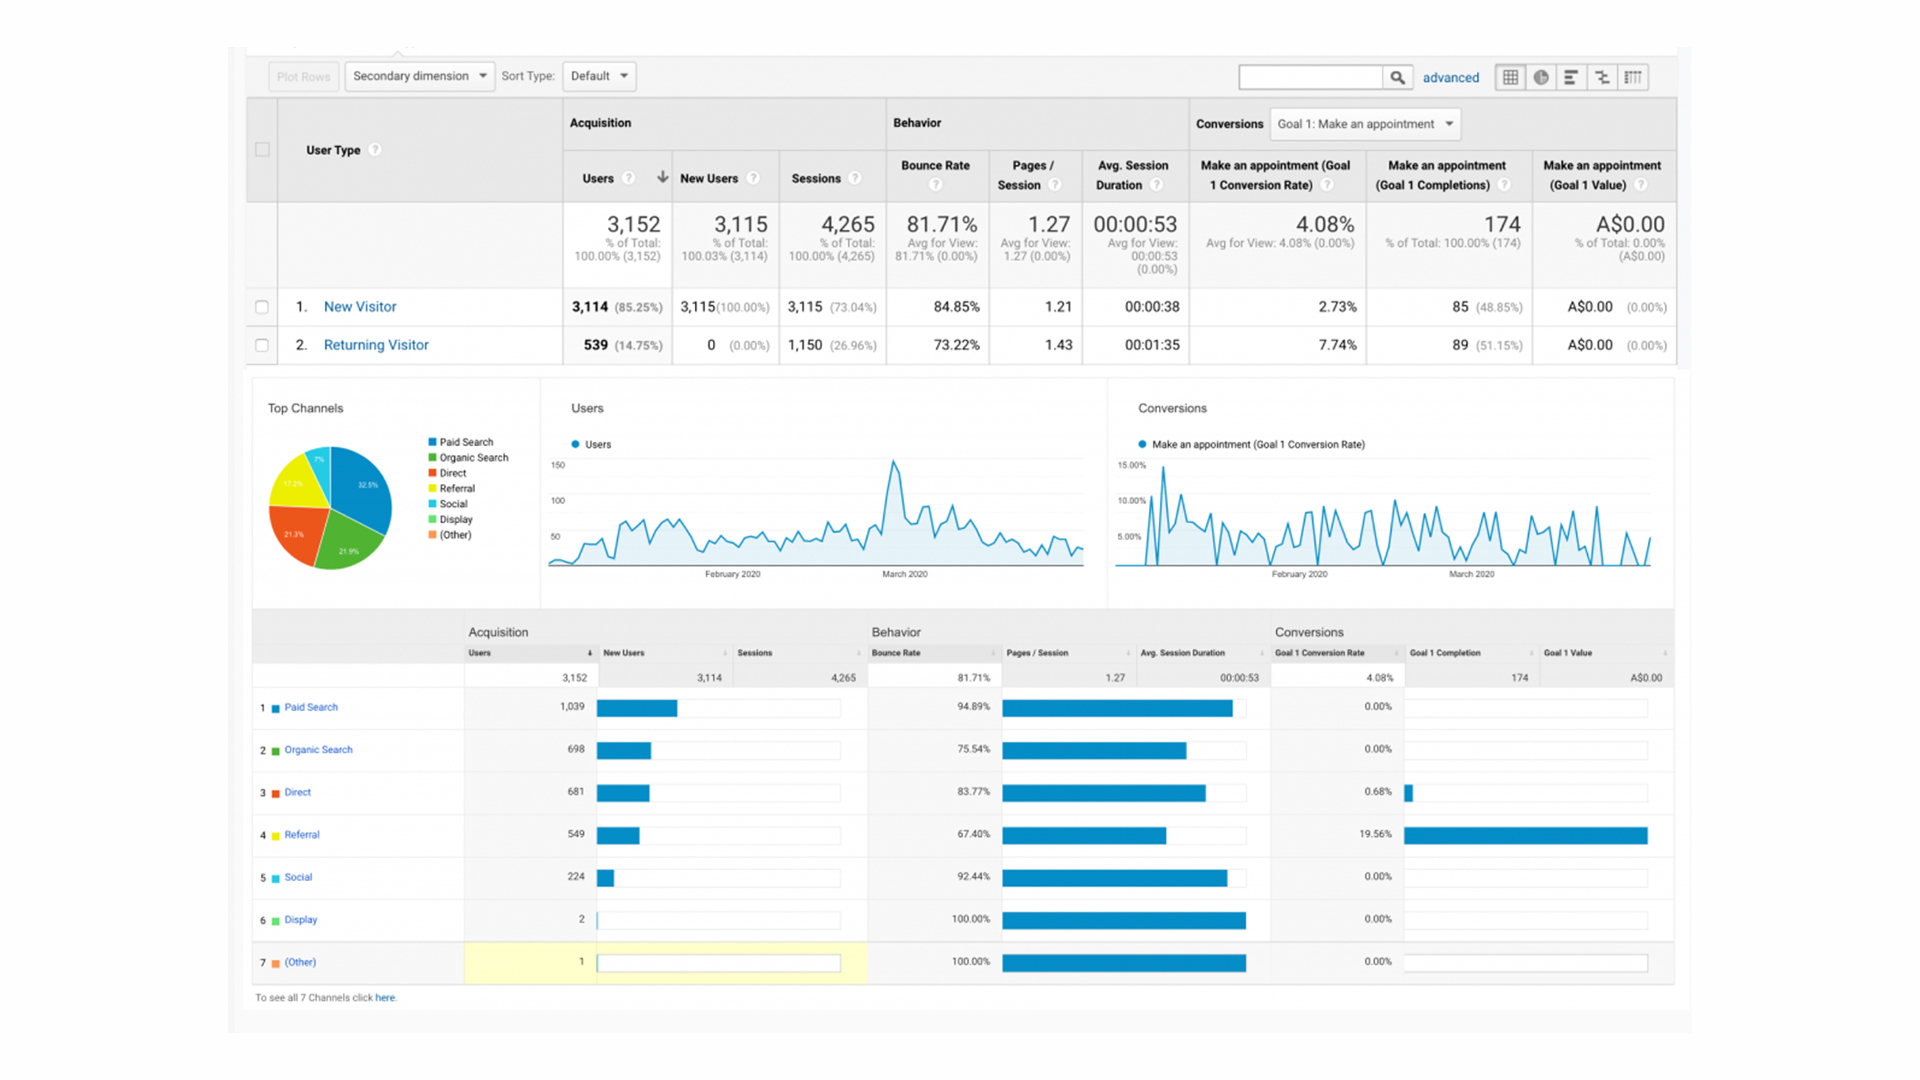This screenshot has width=1920, height=1080.
Task: Open the Sort Type Default dropdown
Action: pos(599,76)
